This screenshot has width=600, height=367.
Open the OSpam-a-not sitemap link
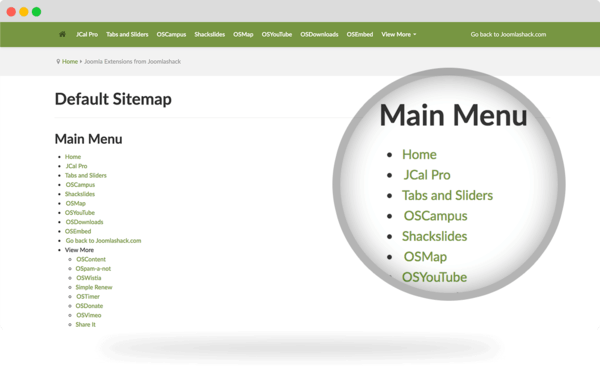pyautogui.click(x=93, y=269)
